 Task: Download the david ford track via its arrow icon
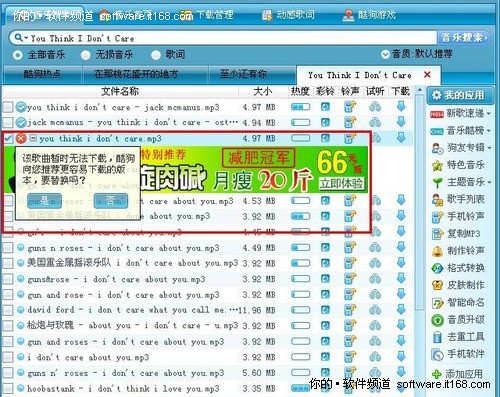pos(401,310)
